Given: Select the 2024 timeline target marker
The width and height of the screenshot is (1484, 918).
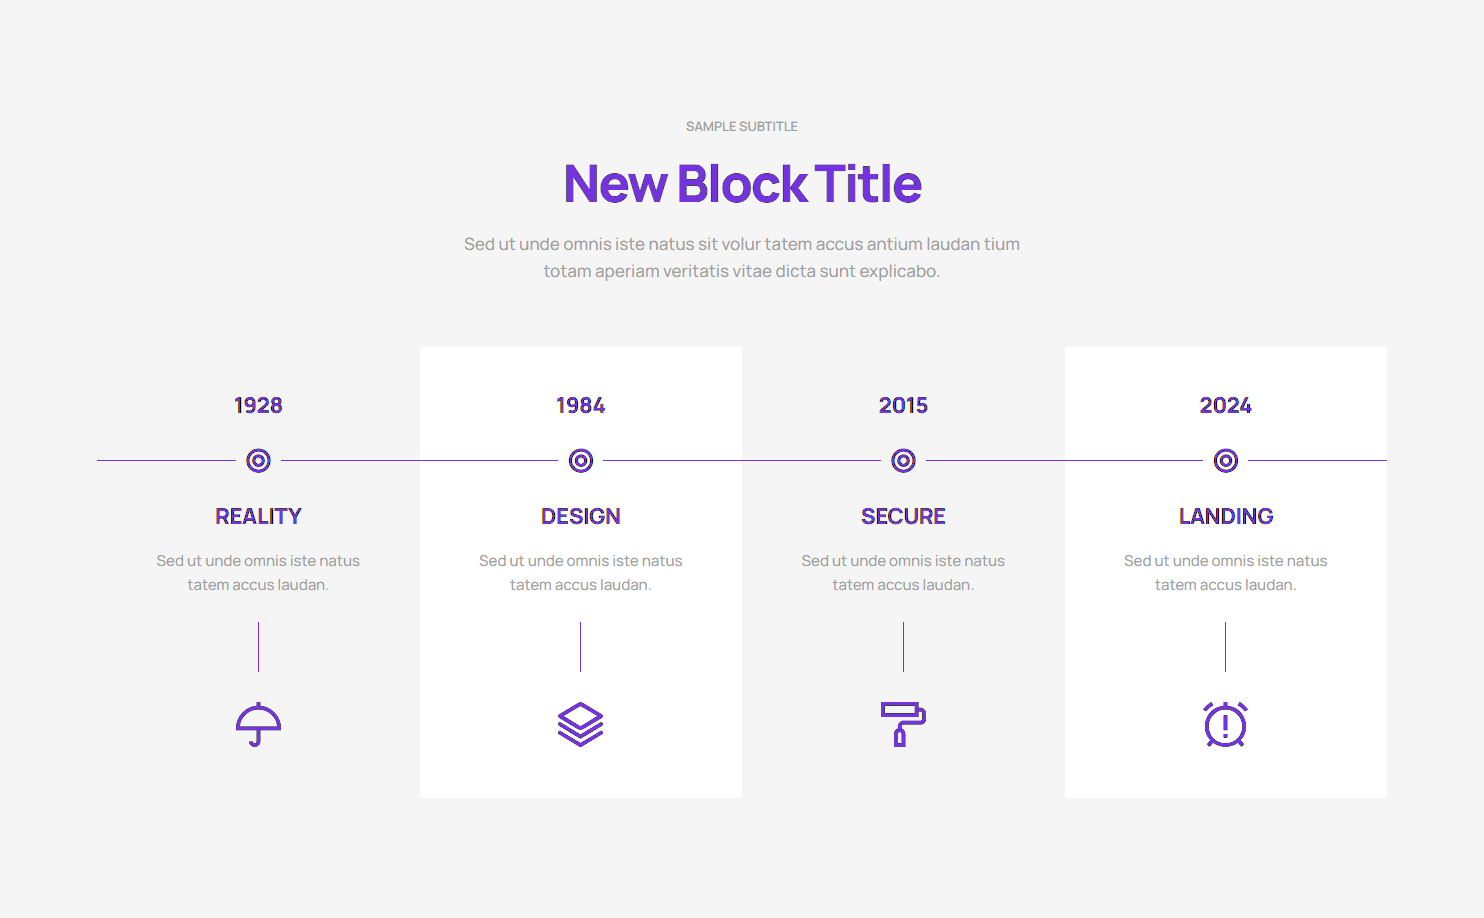Looking at the screenshot, I should pos(1225,460).
